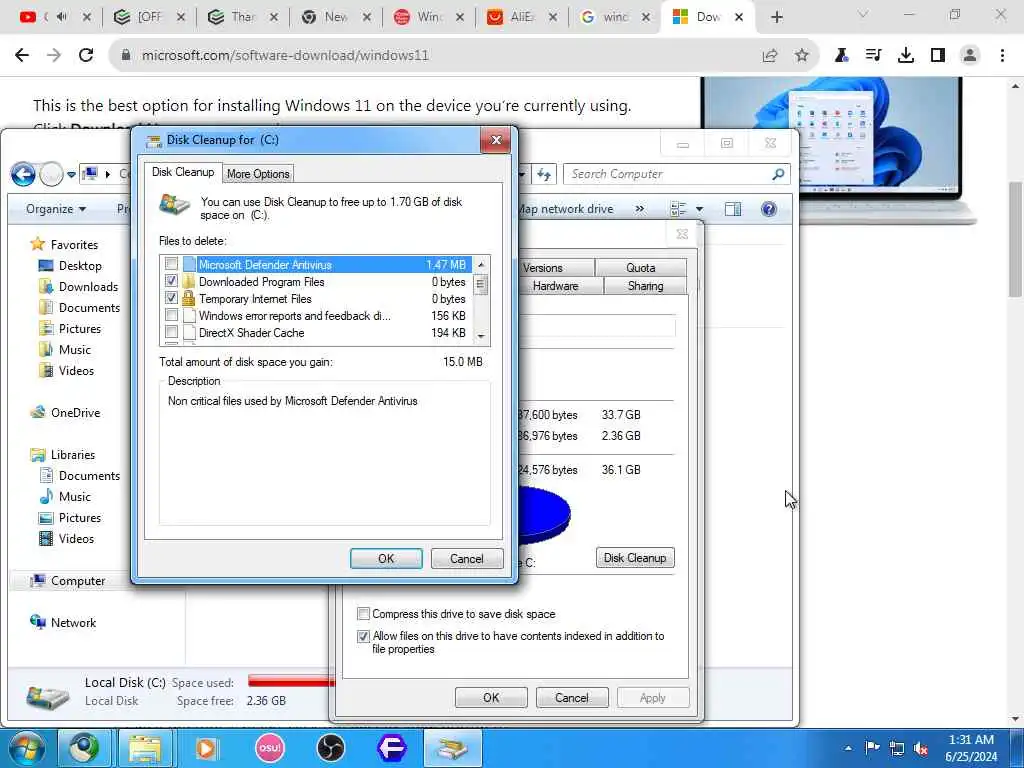1024x768 pixels.
Task: Click OK in the Properties dialog
Action: (x=491, y=697)
